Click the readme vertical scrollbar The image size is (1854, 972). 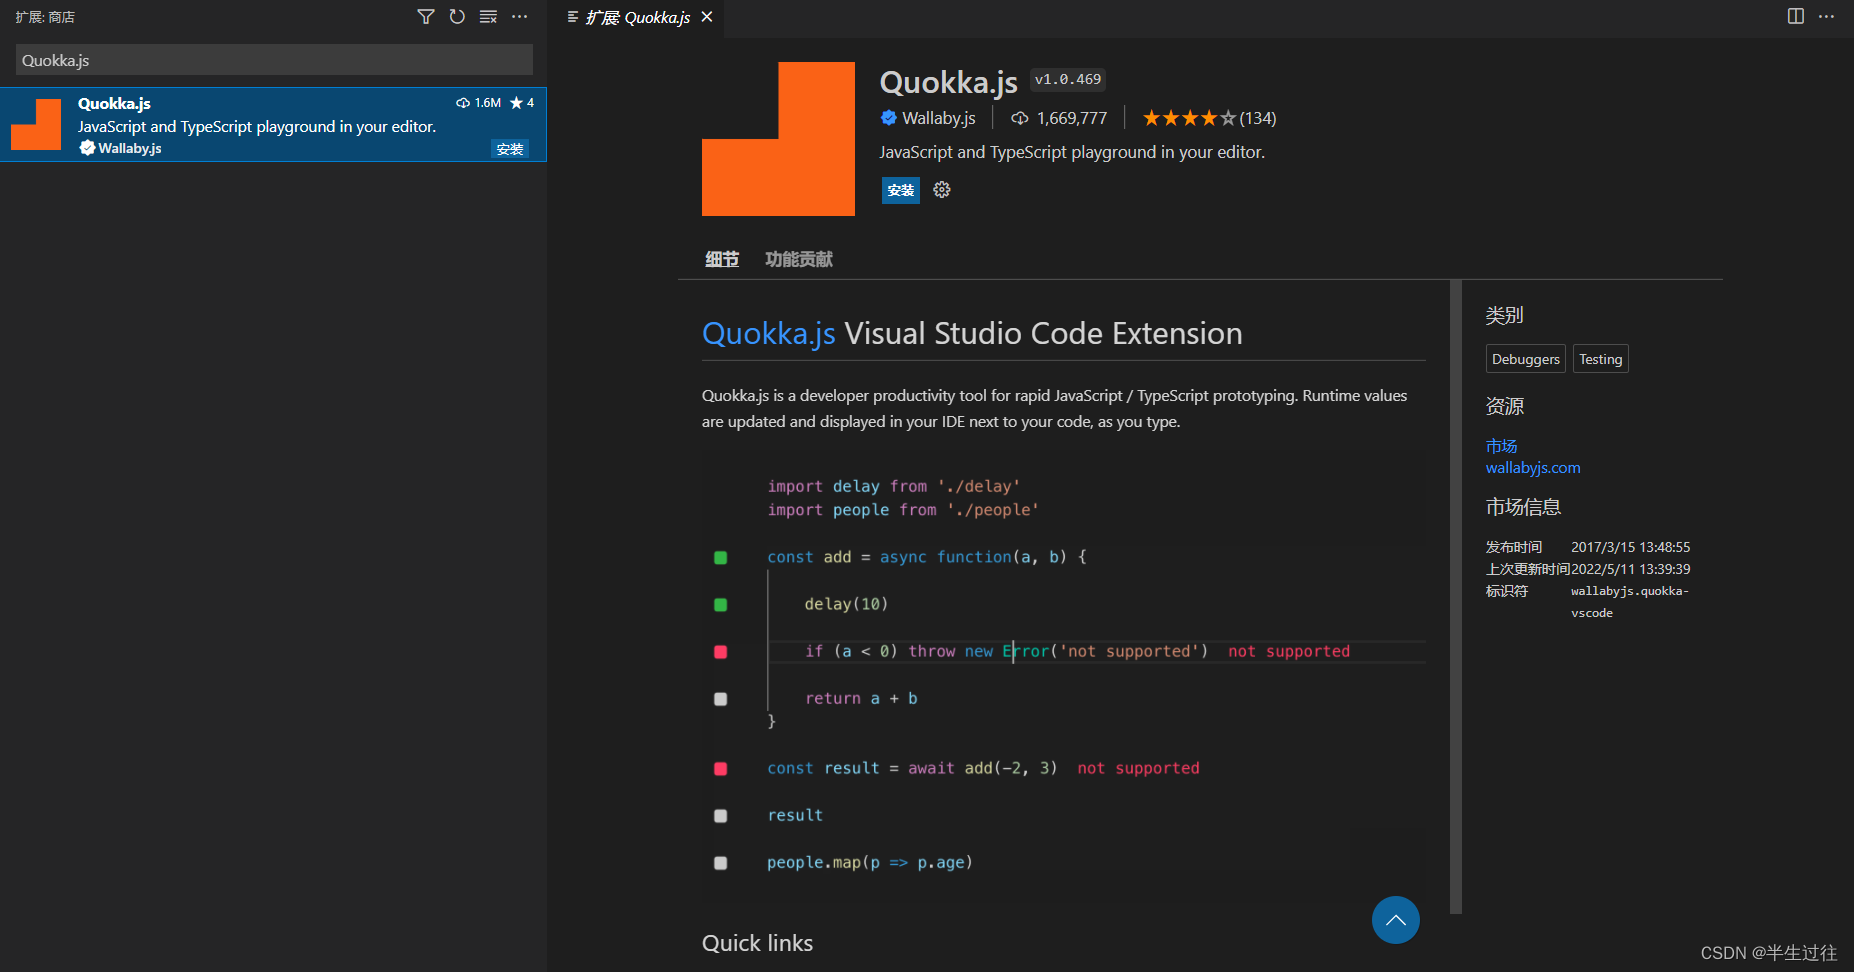click(1456, 597)
